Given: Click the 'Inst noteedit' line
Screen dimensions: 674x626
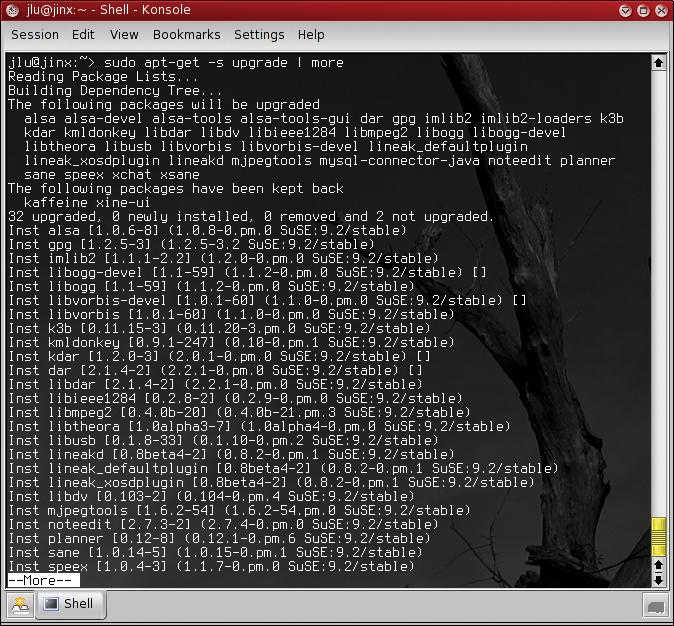Looking at the screenshot, I should 223,525.
